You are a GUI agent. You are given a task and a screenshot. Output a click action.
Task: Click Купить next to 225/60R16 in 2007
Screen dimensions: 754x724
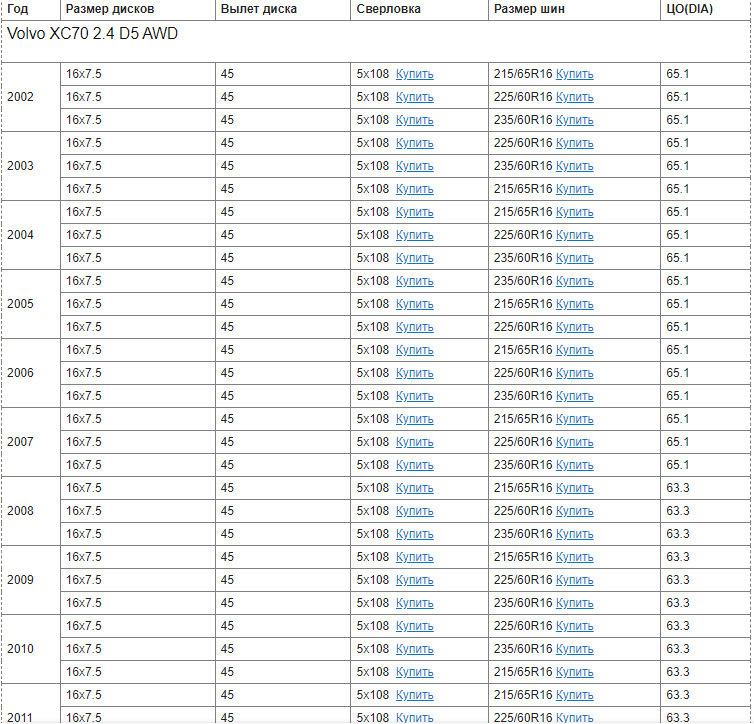(575, 442)
